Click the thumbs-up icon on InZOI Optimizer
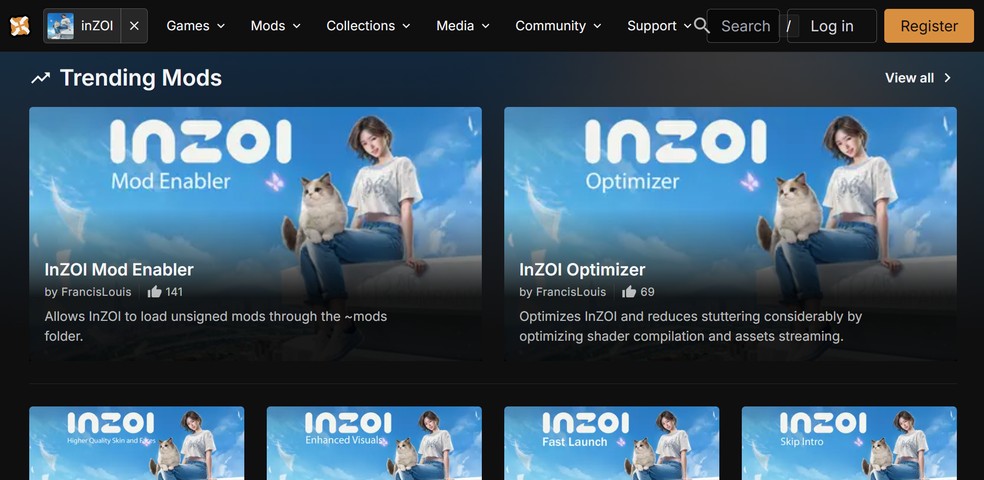Viewport: 984px width, 480px height. 629,292
